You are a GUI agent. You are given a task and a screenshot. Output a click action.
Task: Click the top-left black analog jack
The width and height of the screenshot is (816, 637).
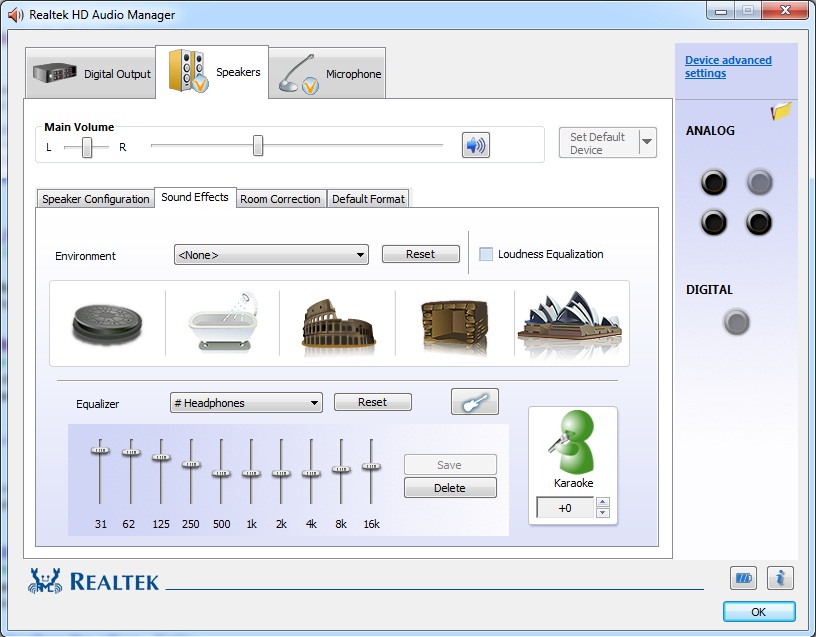tap(713, 182)
